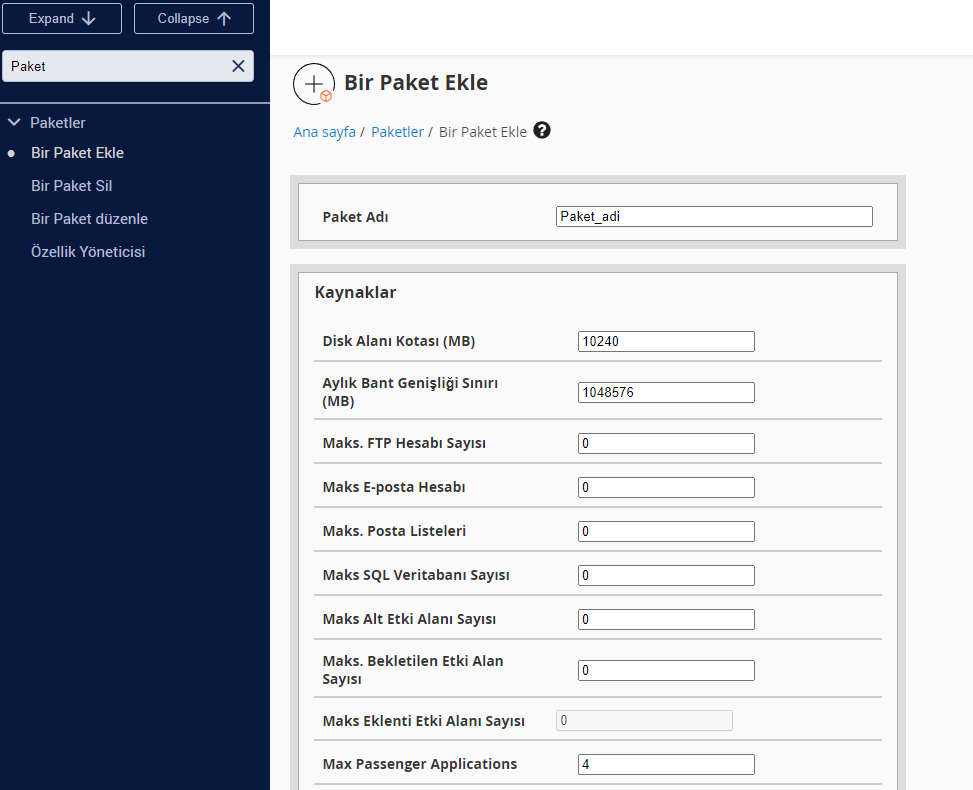Select Özellik Yöneticisi in sidebar

click(x=88, y=252)
